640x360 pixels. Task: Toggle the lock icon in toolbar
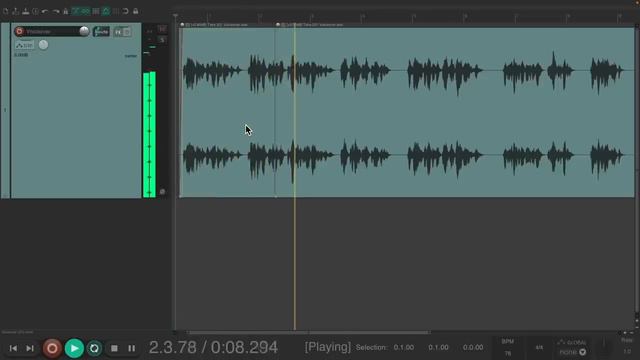(x=136, y=11)
